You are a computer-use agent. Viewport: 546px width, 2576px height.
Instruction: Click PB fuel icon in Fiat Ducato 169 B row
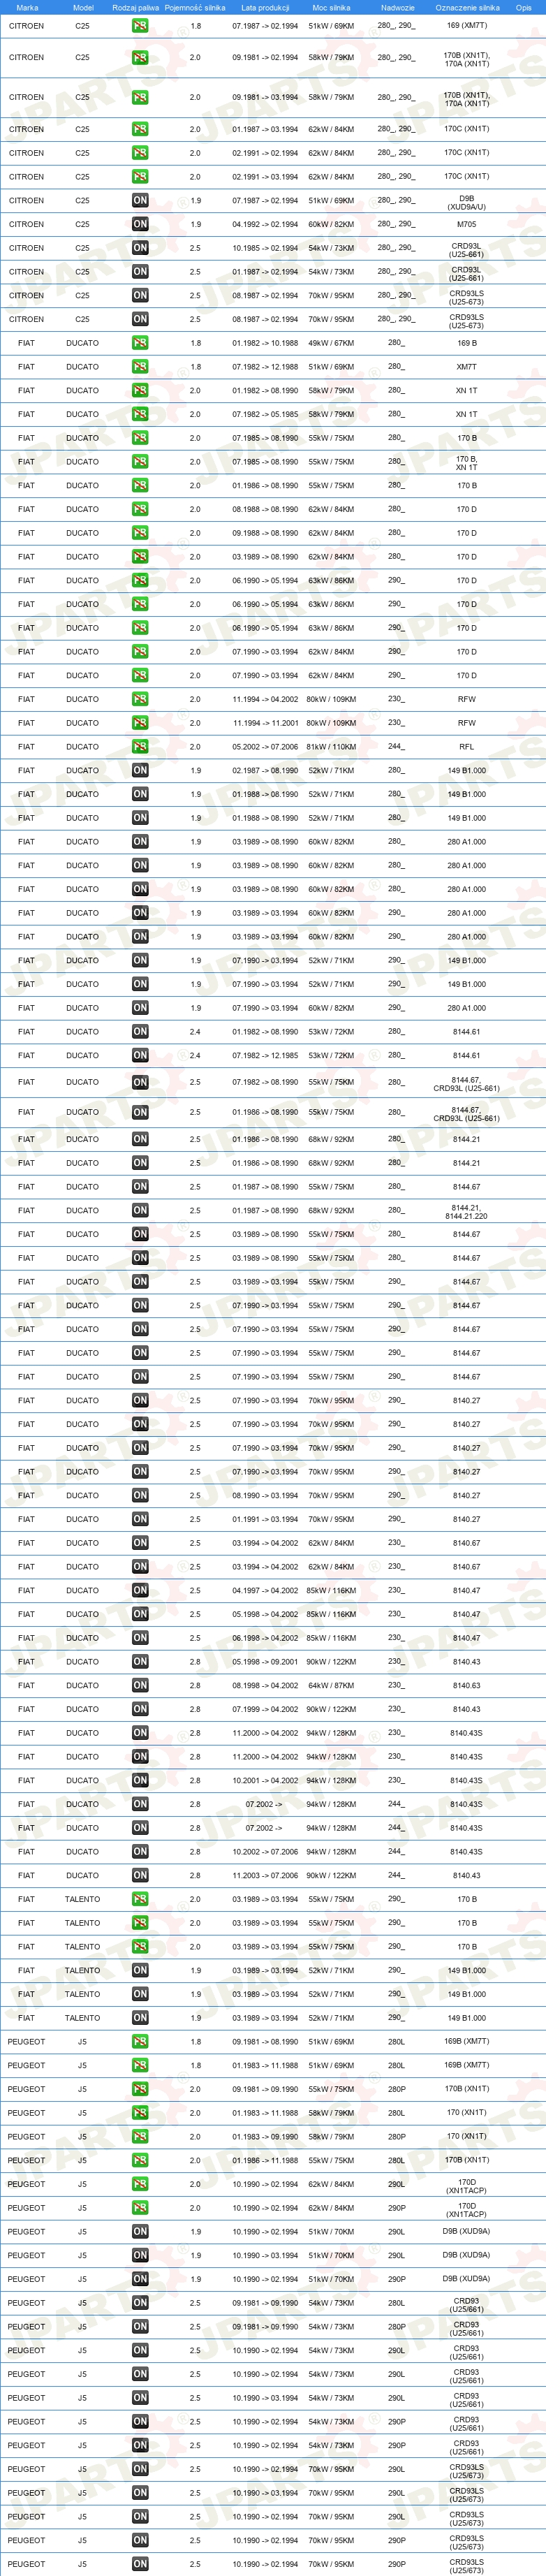[x=140, y=343]
